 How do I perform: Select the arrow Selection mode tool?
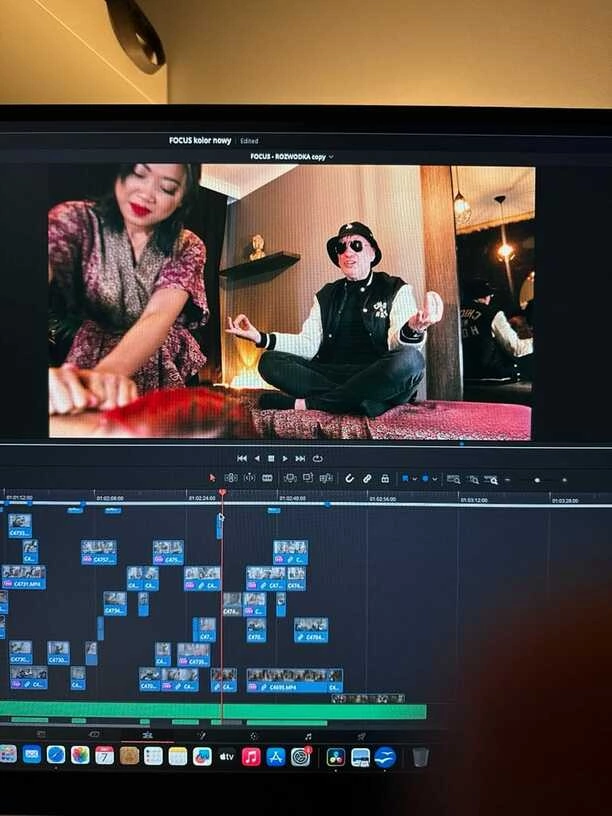tap(212, 478)
